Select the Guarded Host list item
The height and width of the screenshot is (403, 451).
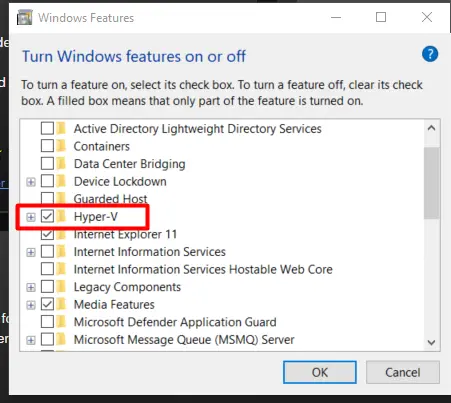tap(110, 199)
